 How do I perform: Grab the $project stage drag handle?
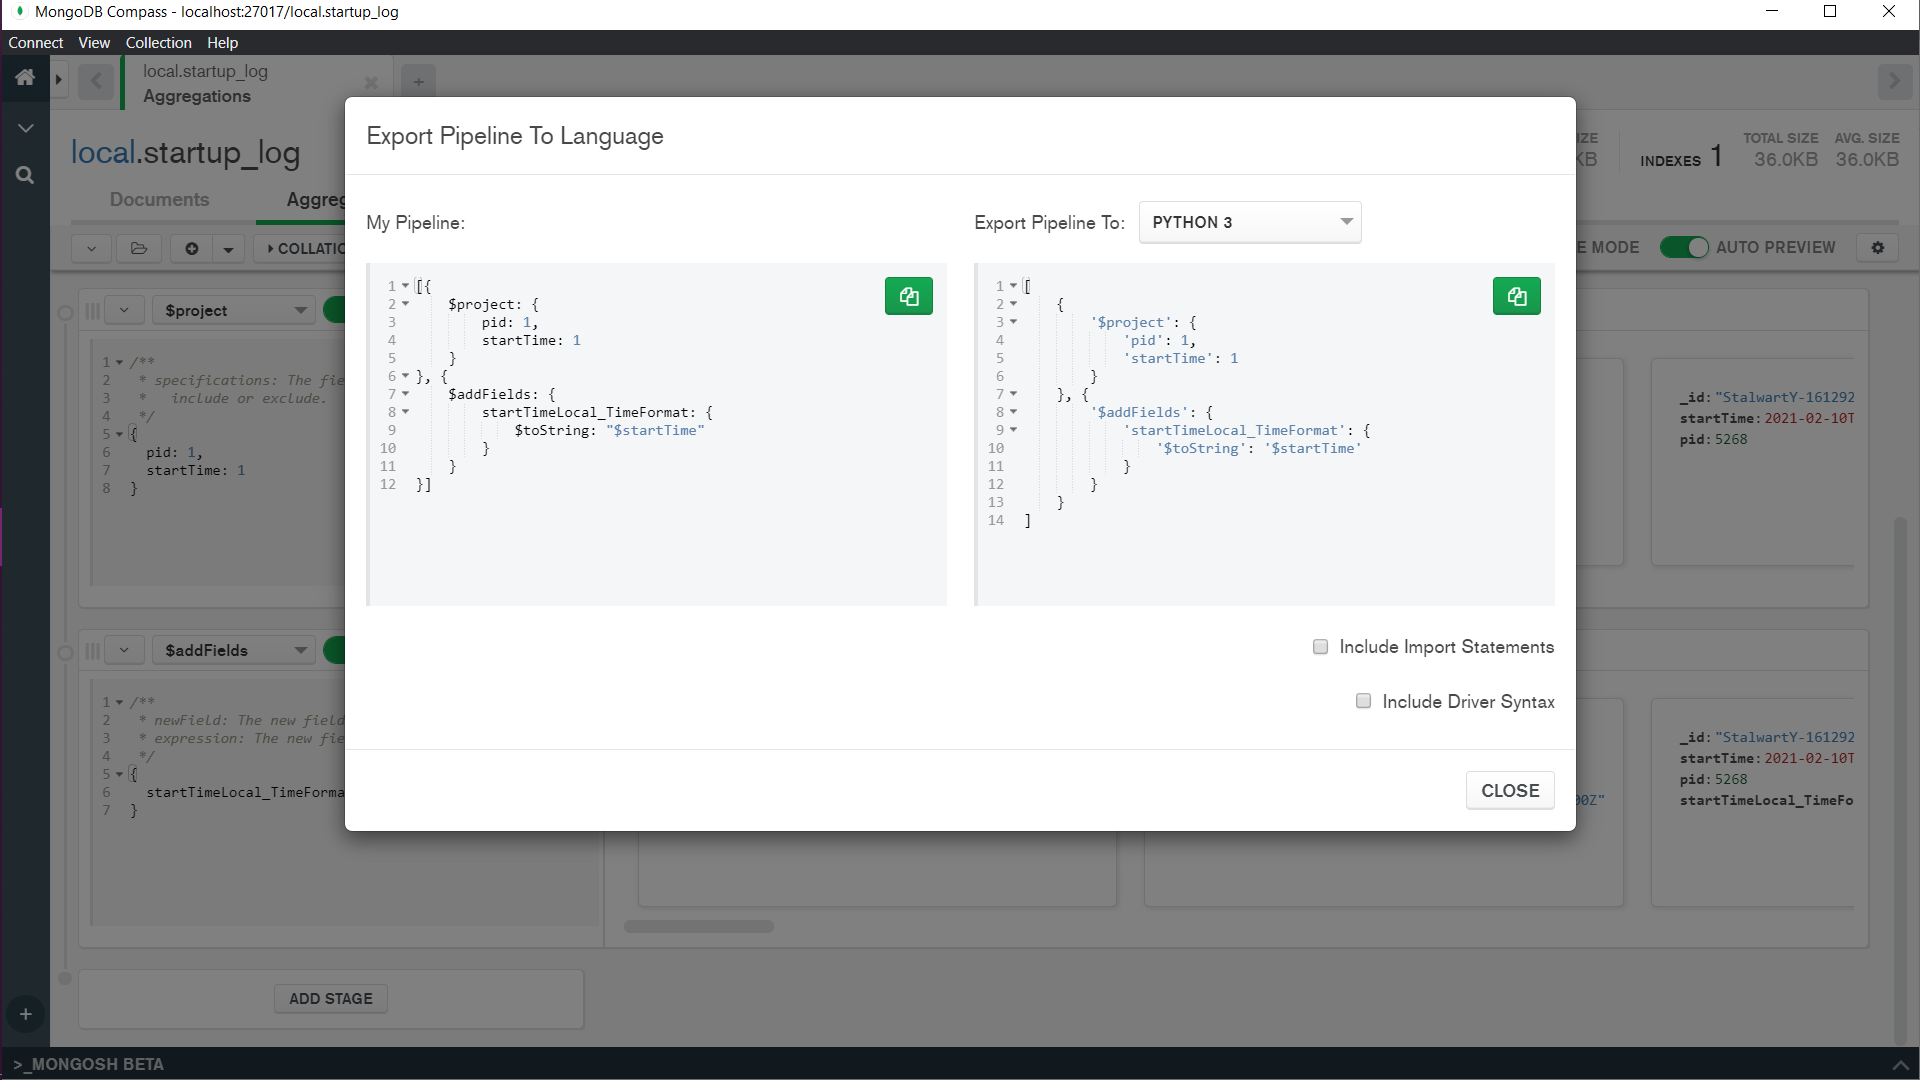click(92, 311)
